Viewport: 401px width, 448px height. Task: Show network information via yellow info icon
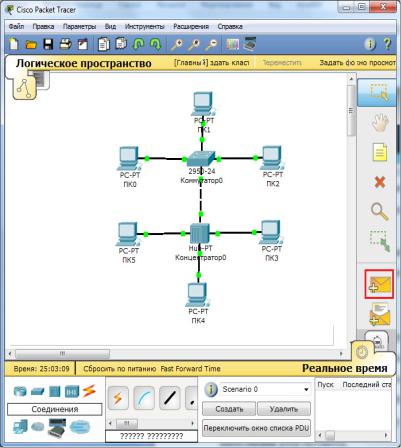370,44
